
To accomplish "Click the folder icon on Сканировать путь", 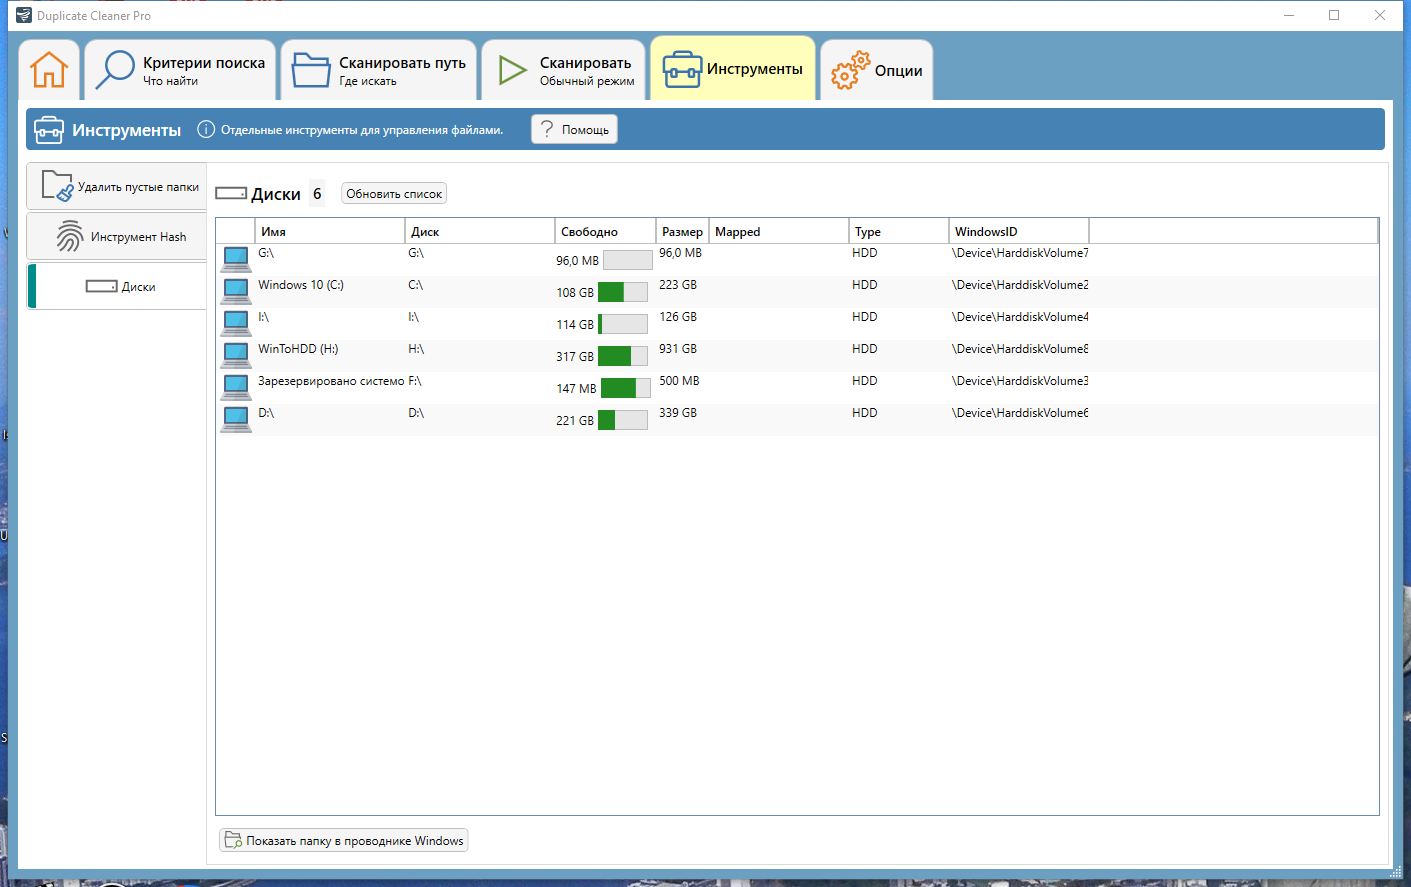I will [311, 70].
